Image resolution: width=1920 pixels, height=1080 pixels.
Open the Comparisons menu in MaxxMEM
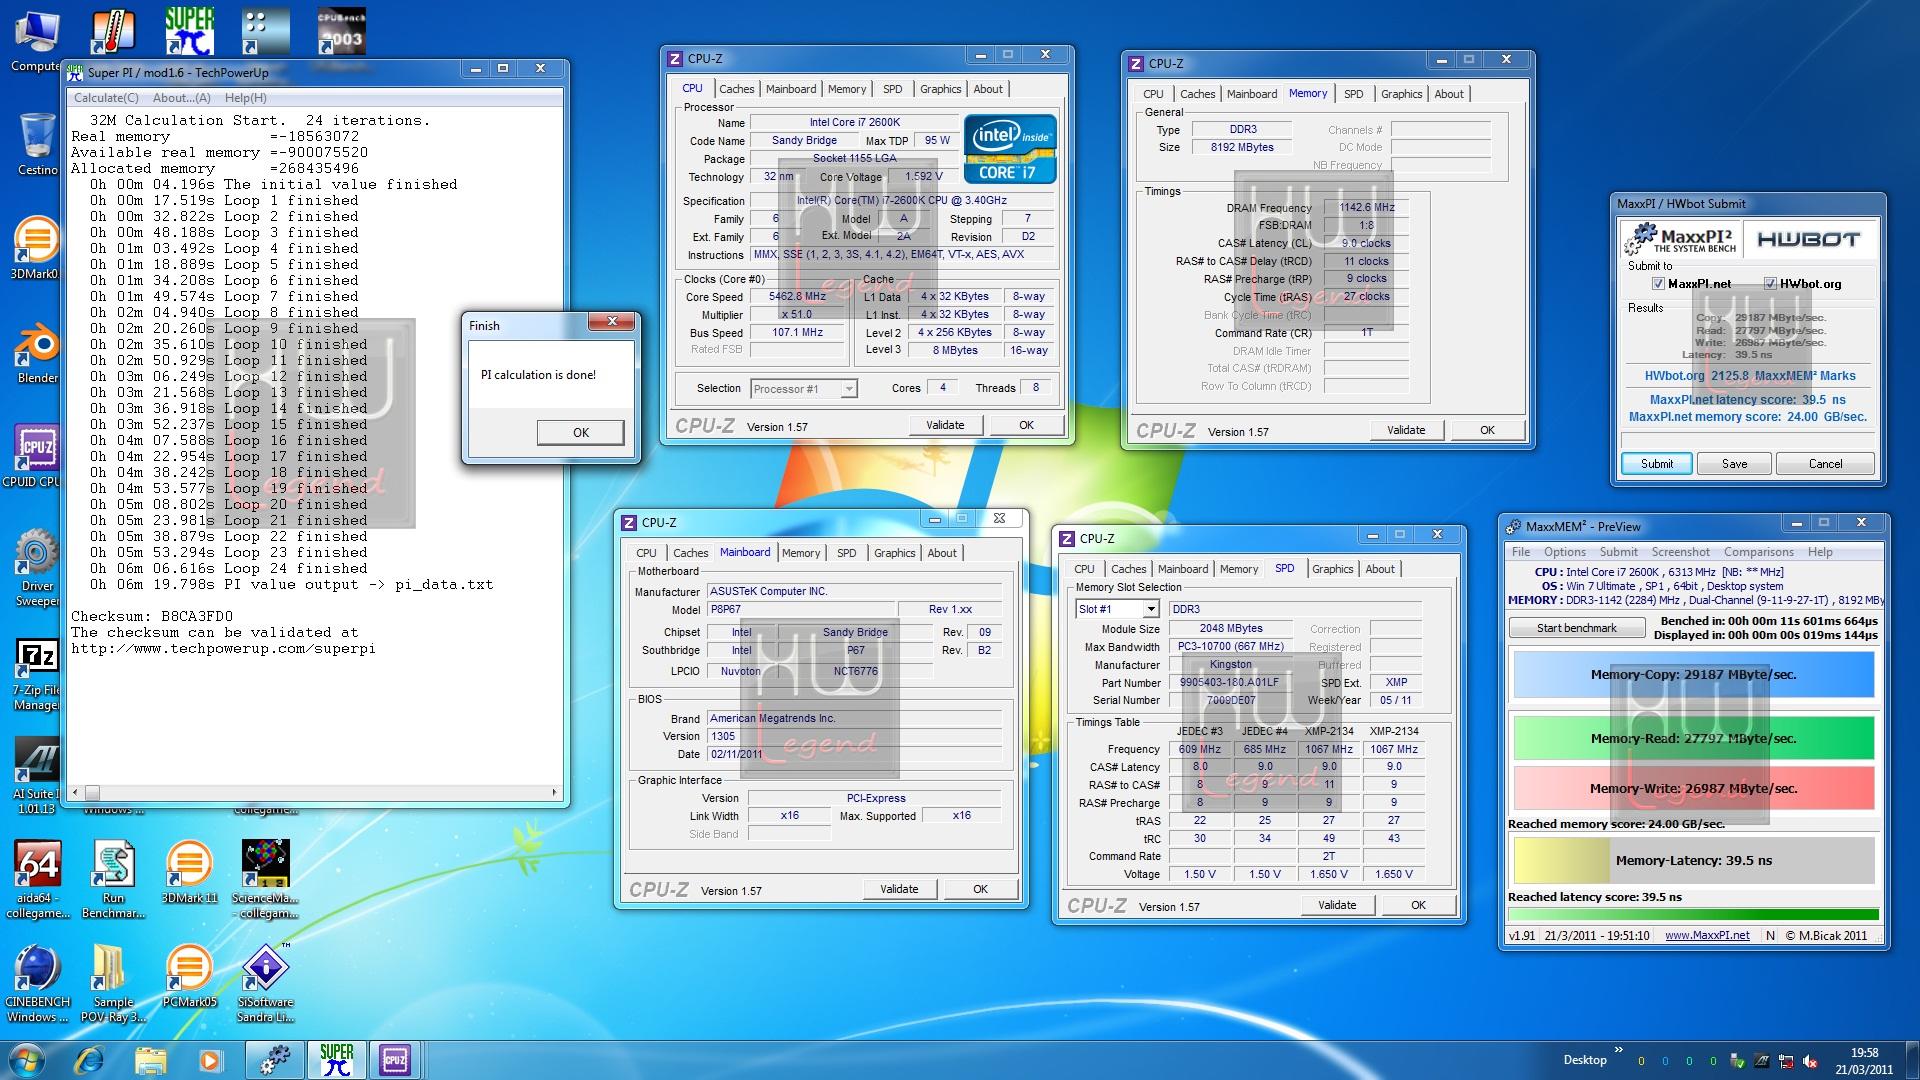[x=1758, y=552]
